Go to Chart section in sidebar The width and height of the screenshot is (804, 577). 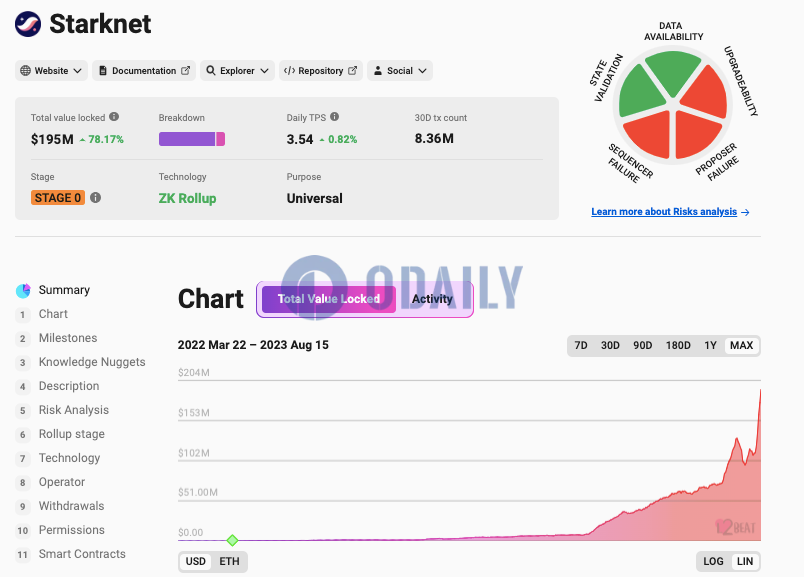click(53, 314)
